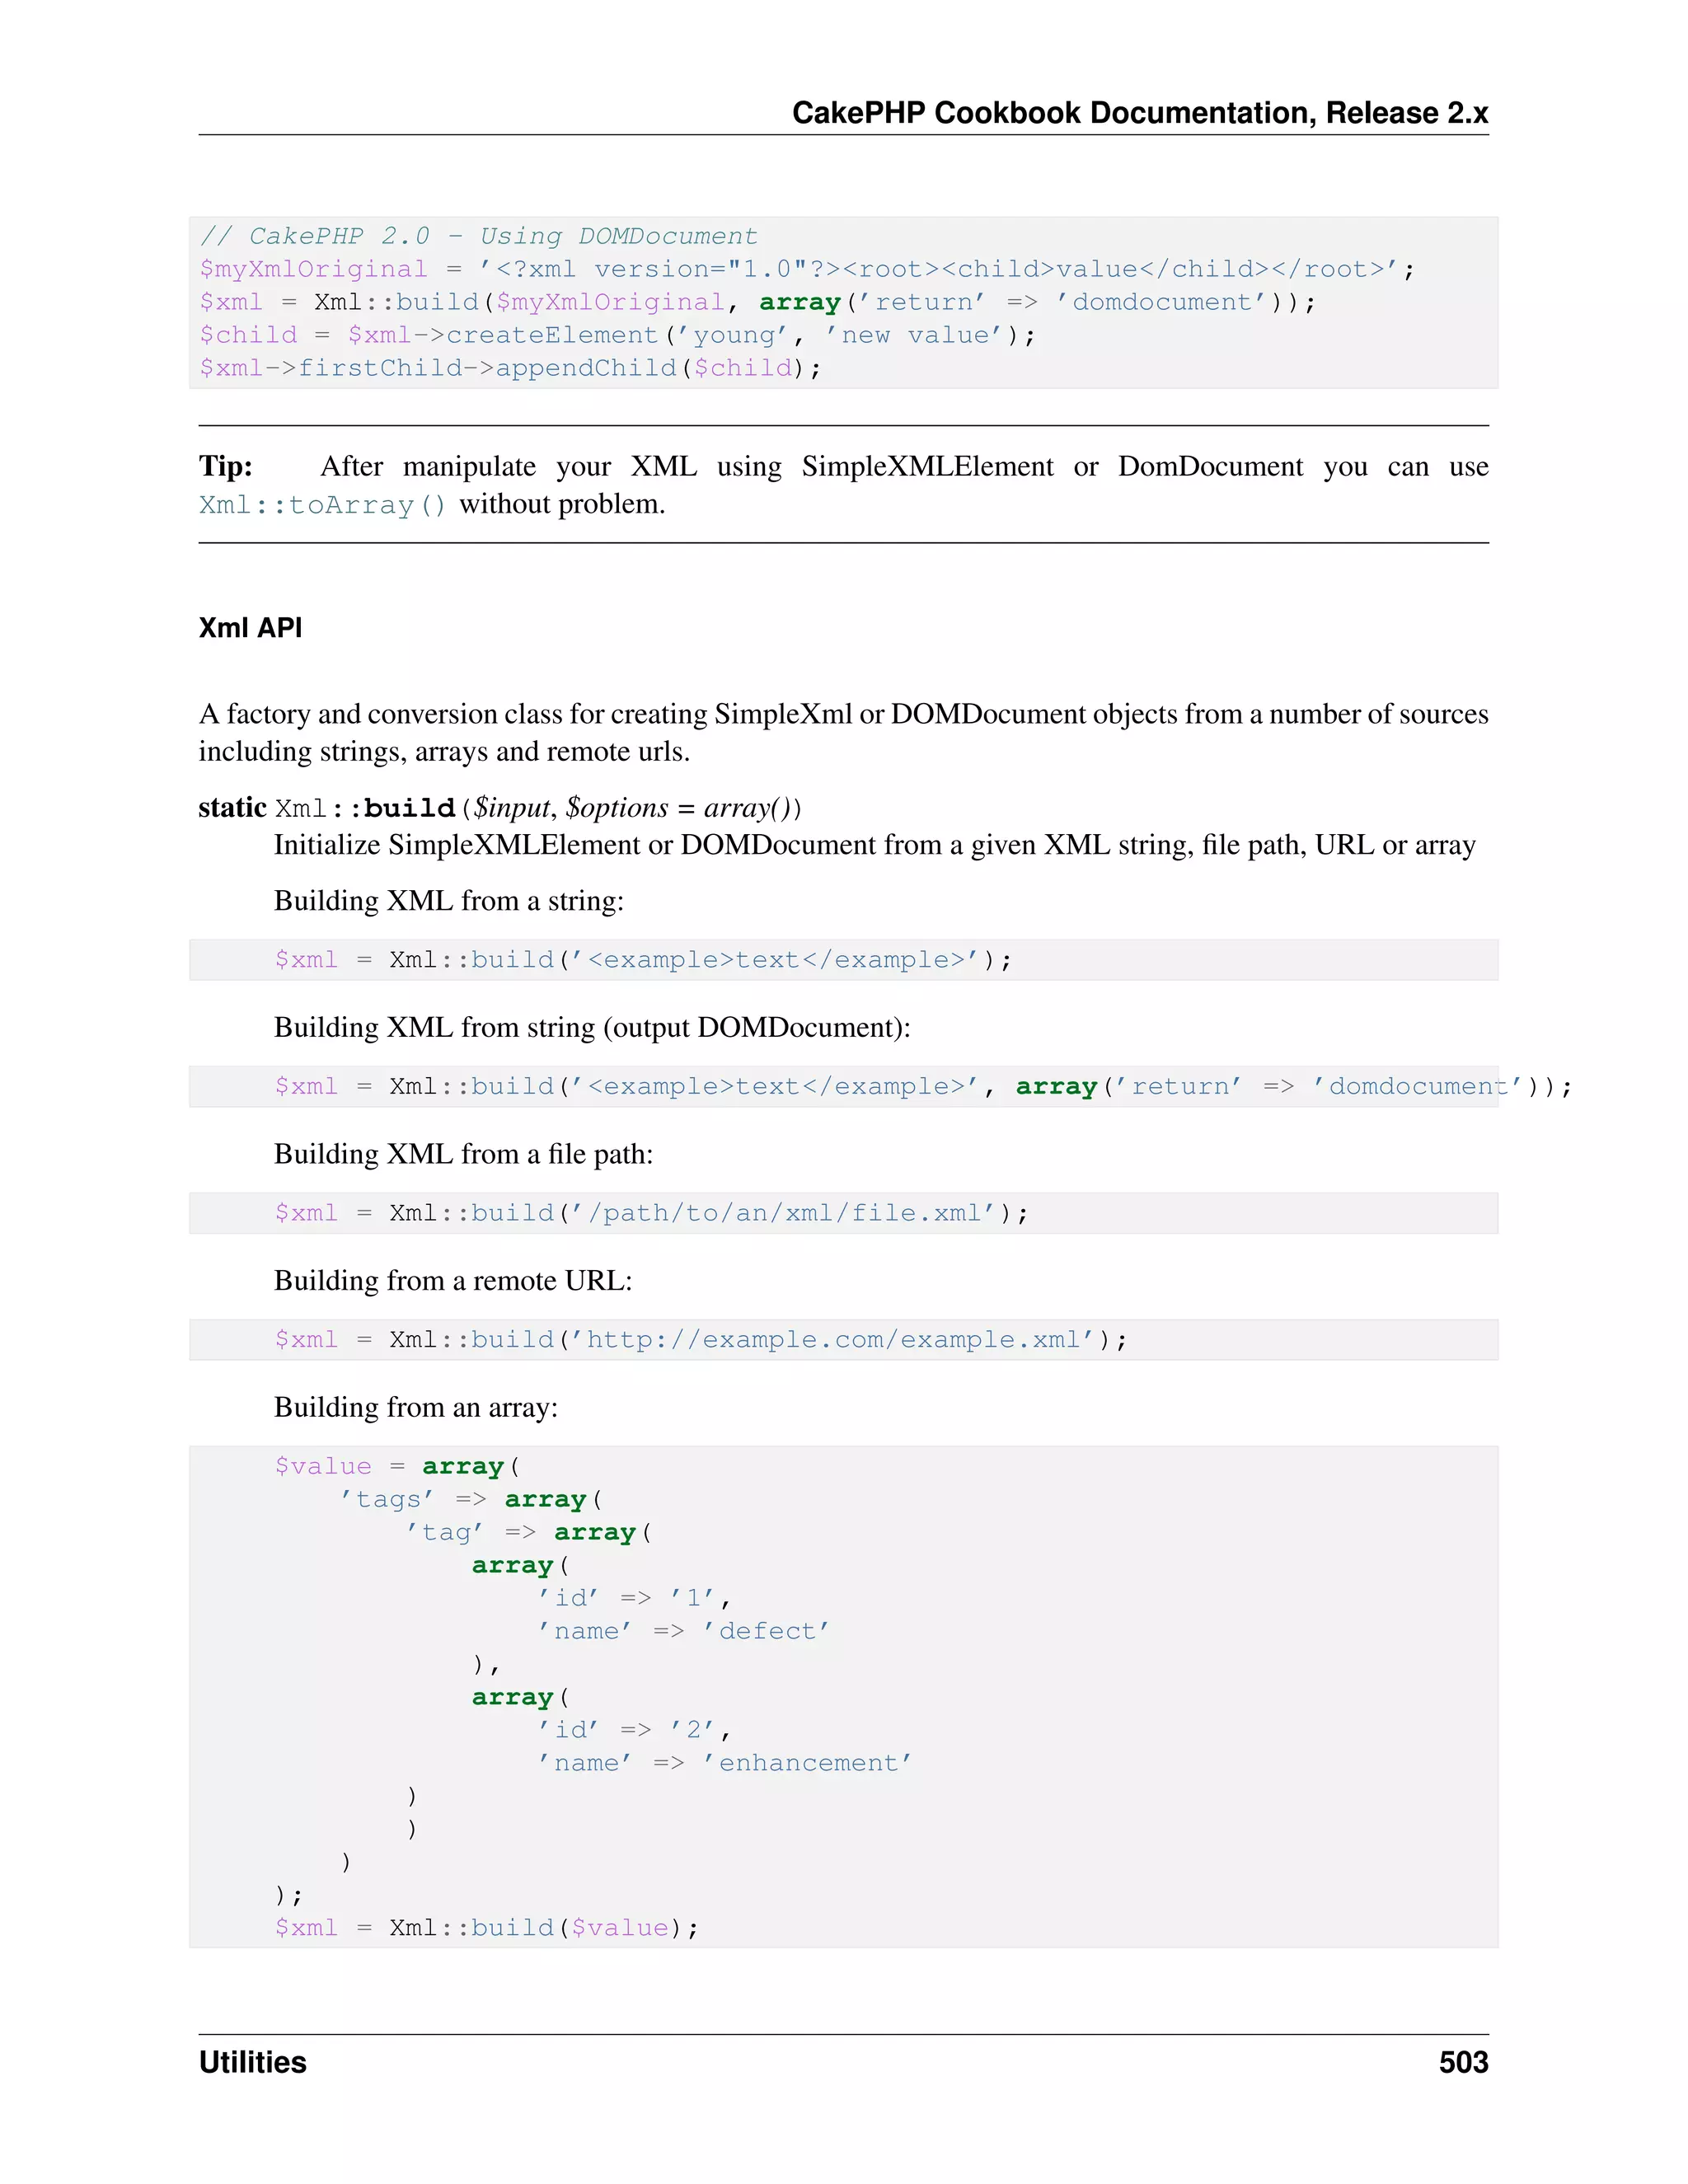The width and height of the screenshot is (1688, 2184).
Task: Click the line '$value = array('
Action: (x=397, y=1466)
